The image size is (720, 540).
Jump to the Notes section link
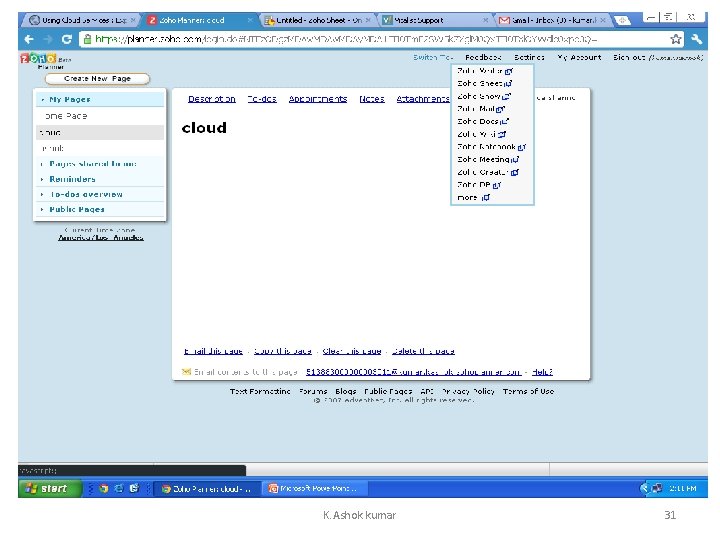[372, 99]
